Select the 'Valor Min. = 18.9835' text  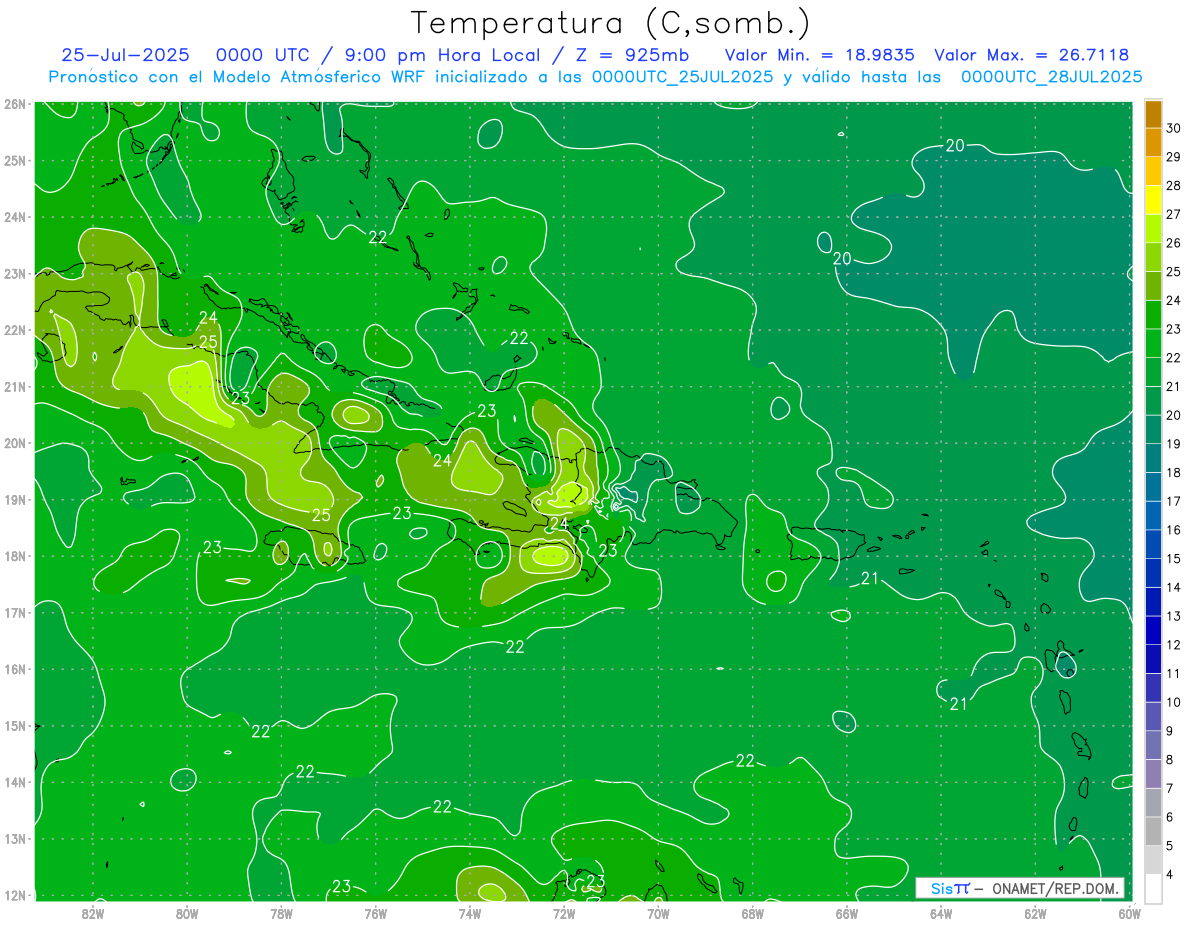[x=820, y=55]
